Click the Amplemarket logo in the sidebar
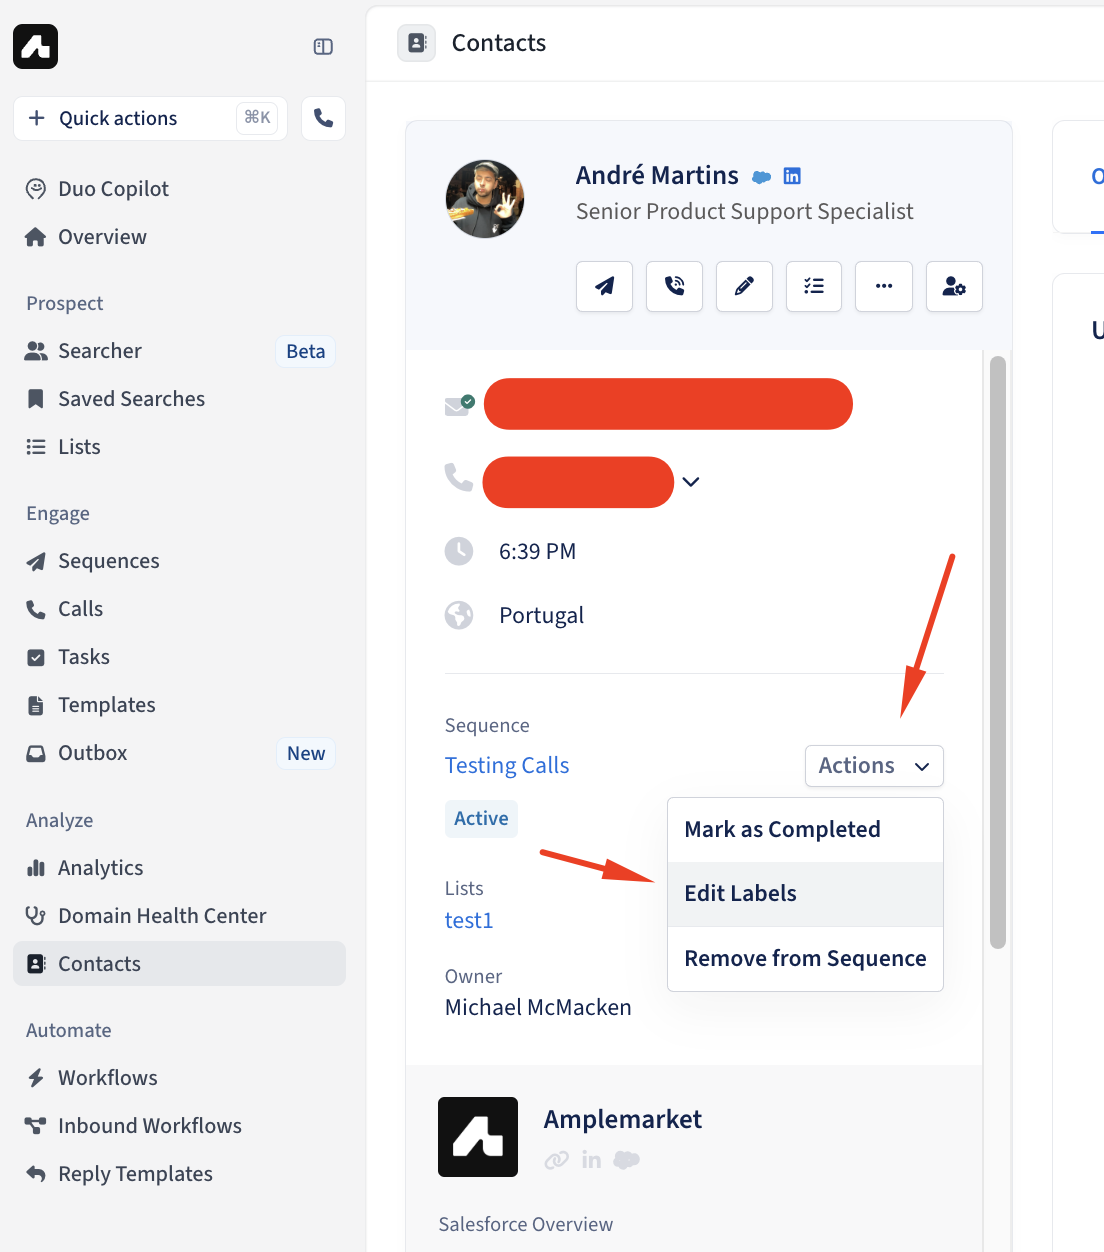Image resolution: width=1104 pixels, height=1252 pixels. [36, 47]
